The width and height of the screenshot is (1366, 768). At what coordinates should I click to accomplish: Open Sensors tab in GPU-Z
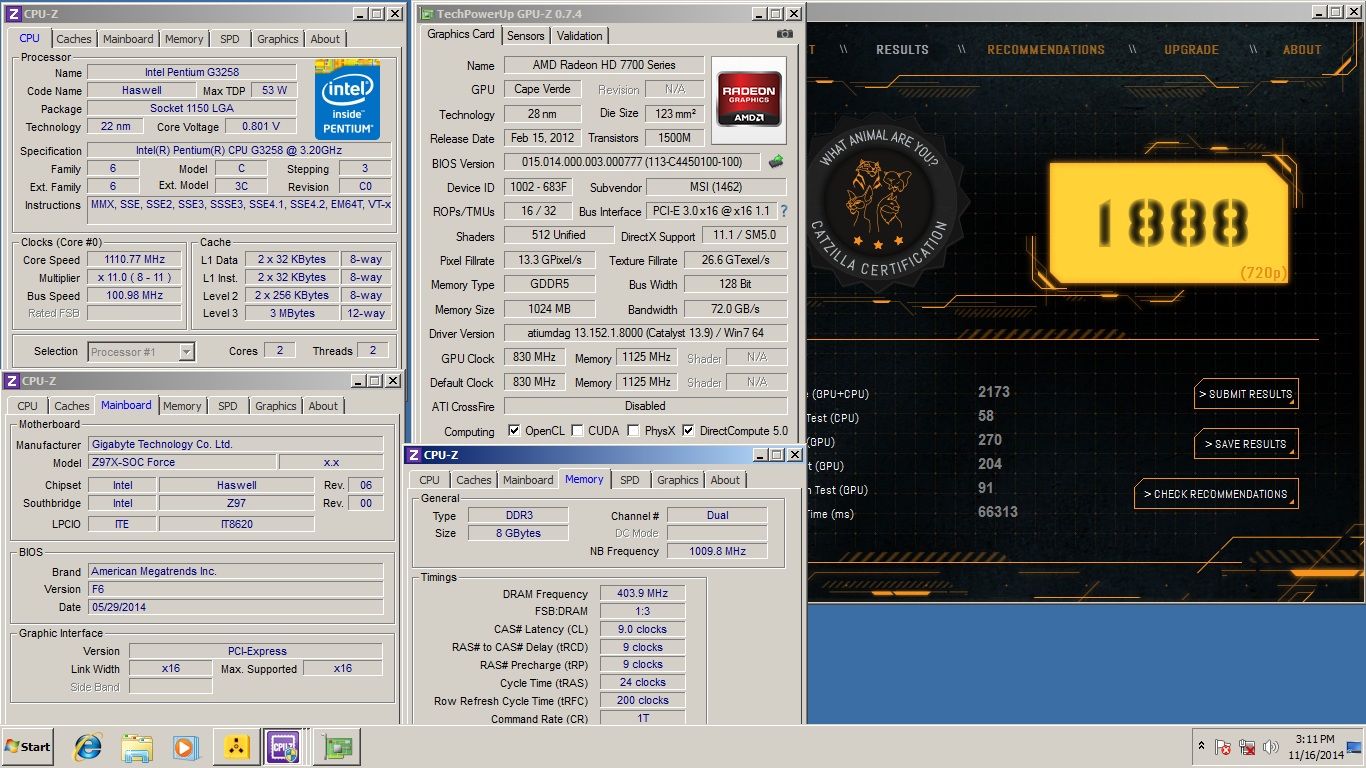[x=525, y=35]
